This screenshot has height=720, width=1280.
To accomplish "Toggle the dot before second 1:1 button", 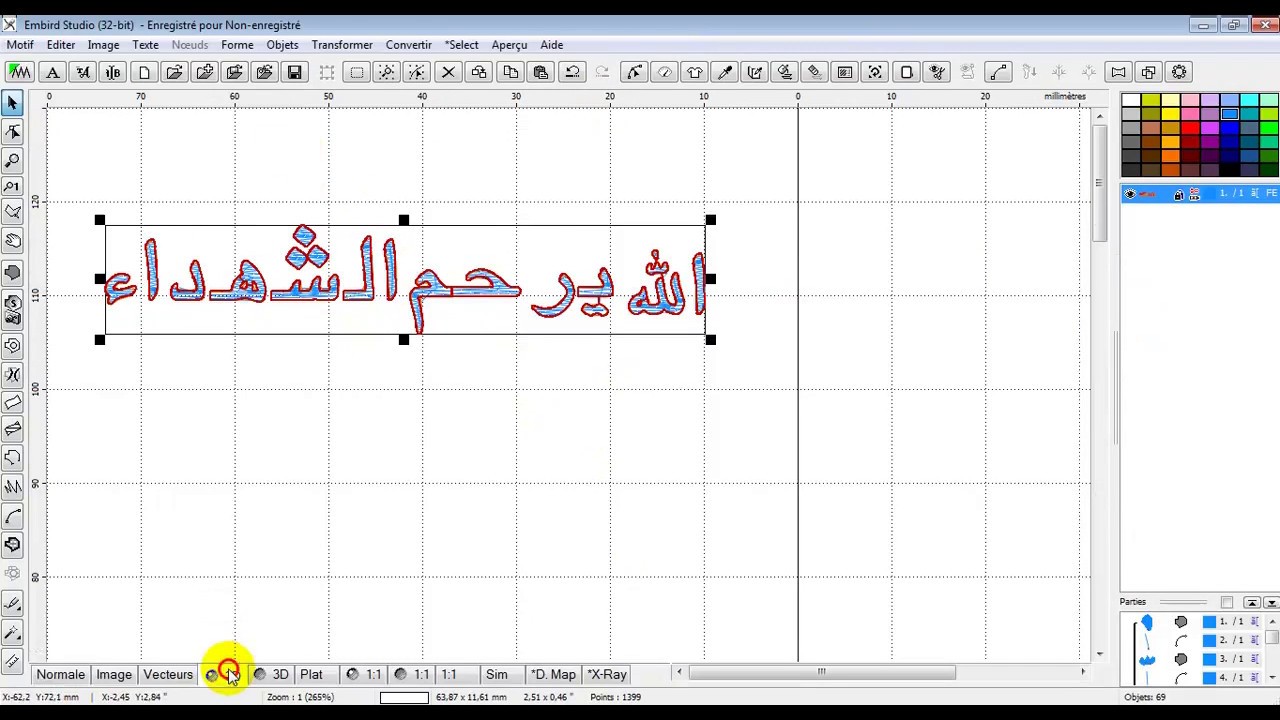I will (400, 674).
